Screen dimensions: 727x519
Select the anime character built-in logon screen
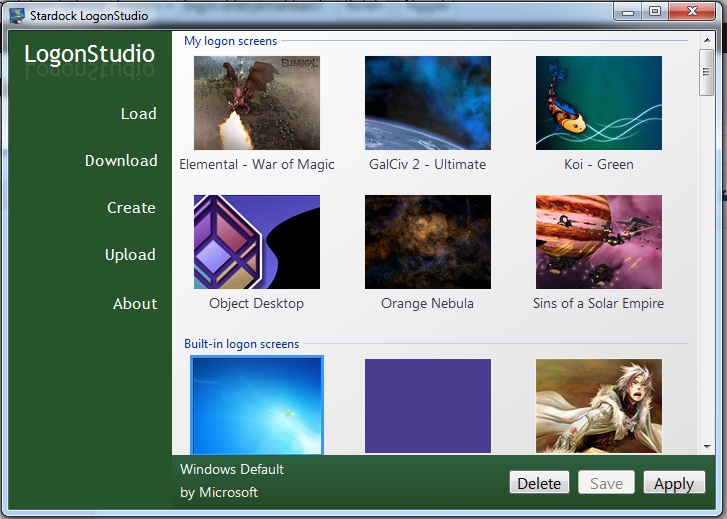click(x=599, y=406)
